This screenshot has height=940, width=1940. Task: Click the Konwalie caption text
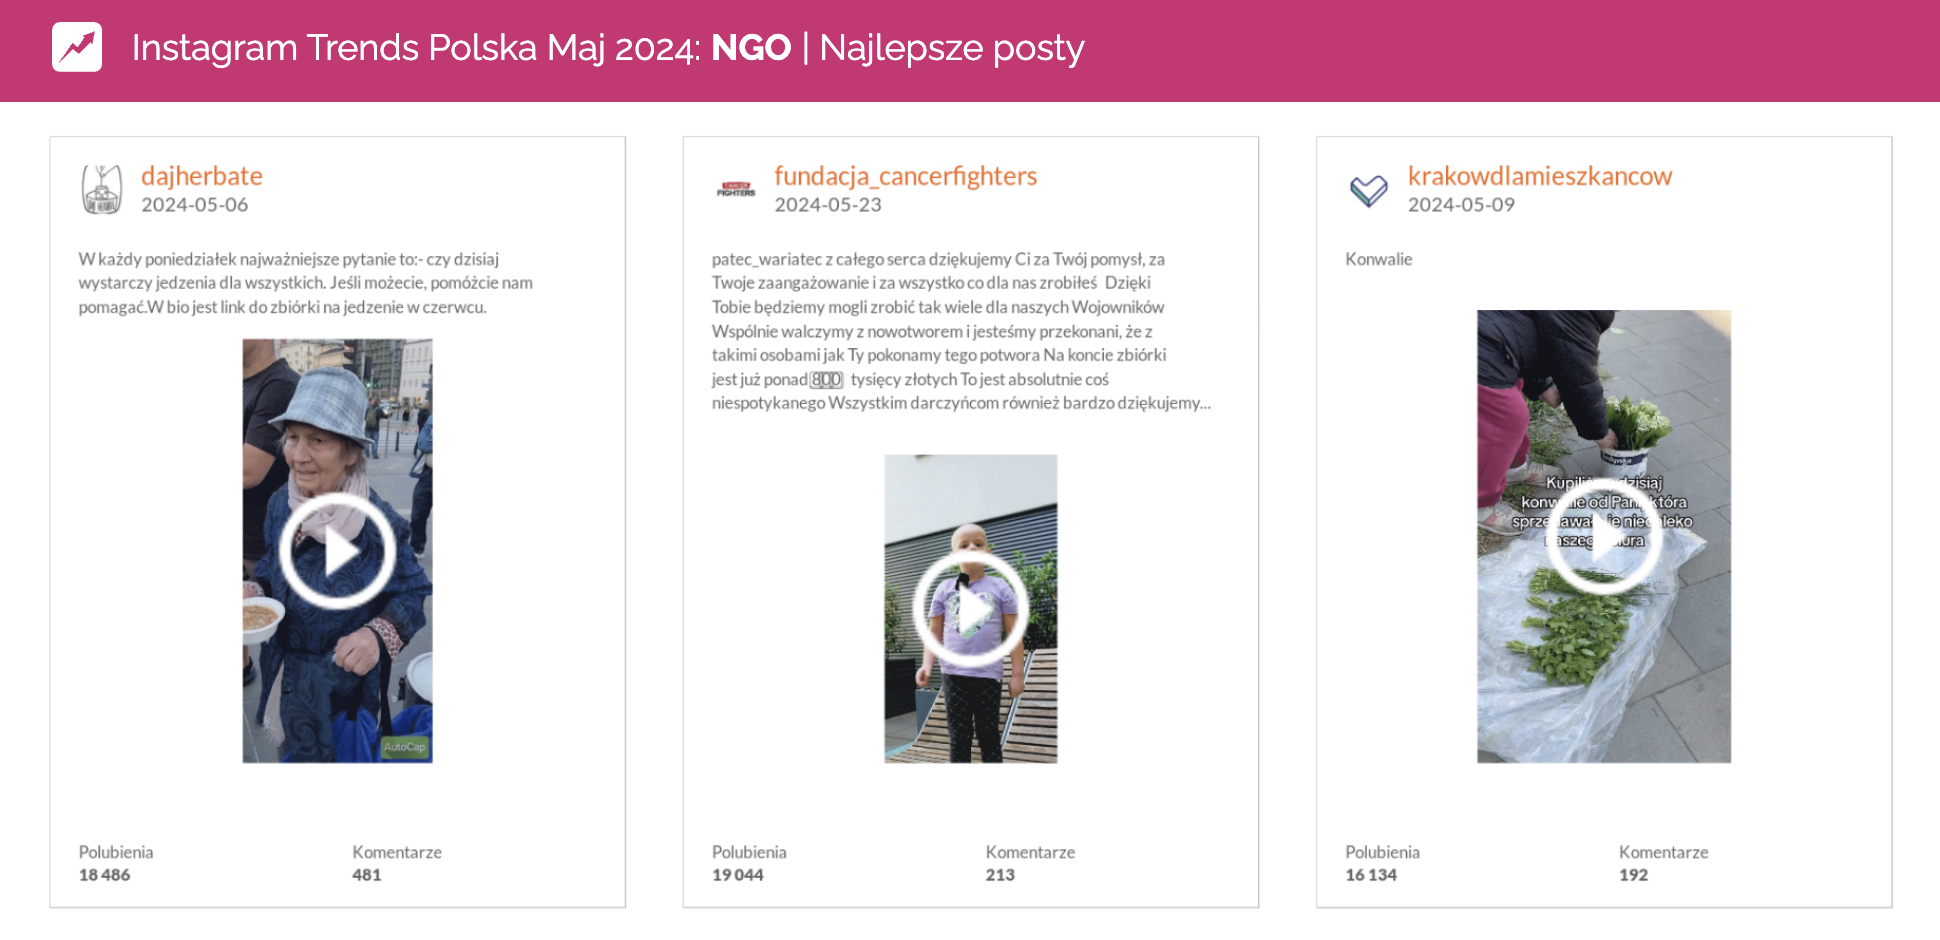1377,259
